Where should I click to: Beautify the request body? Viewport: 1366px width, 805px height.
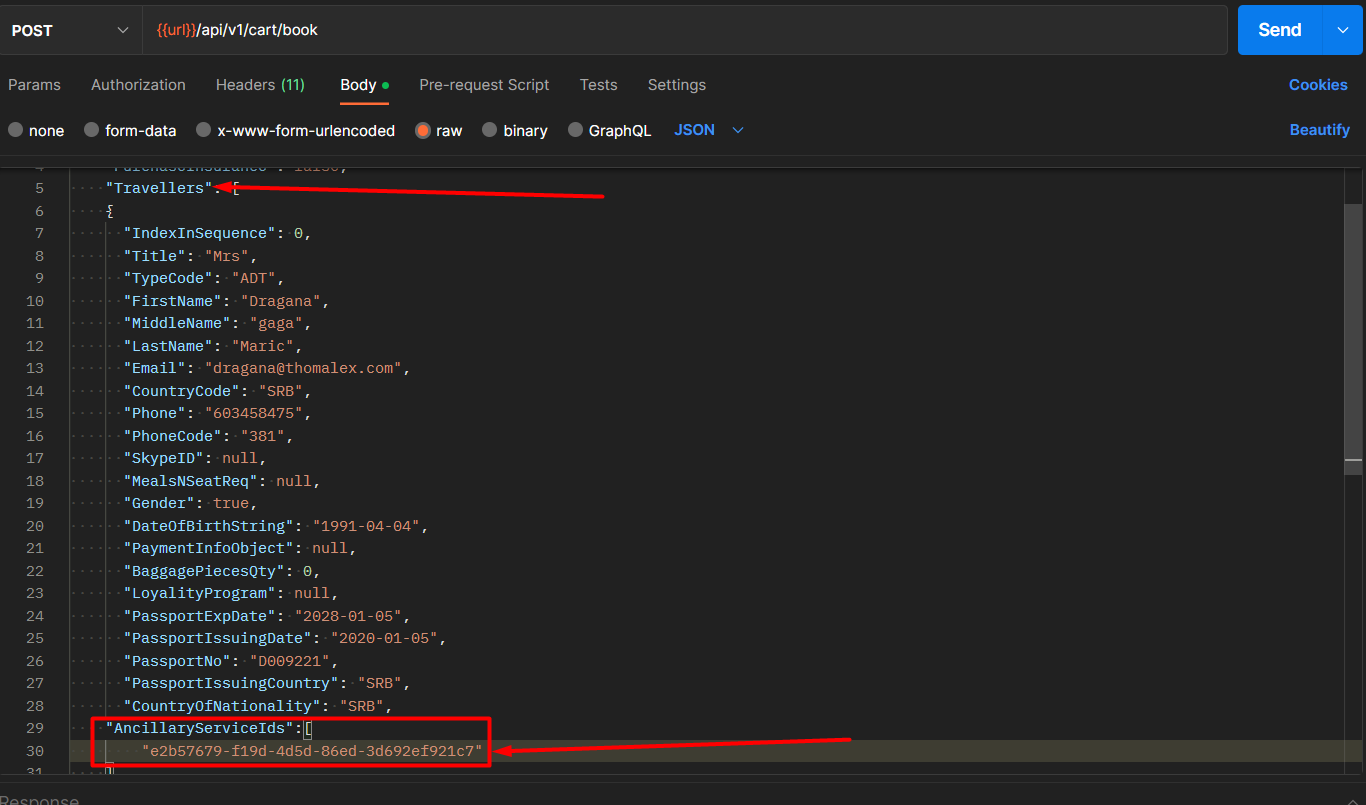(x=1319, y=130)
